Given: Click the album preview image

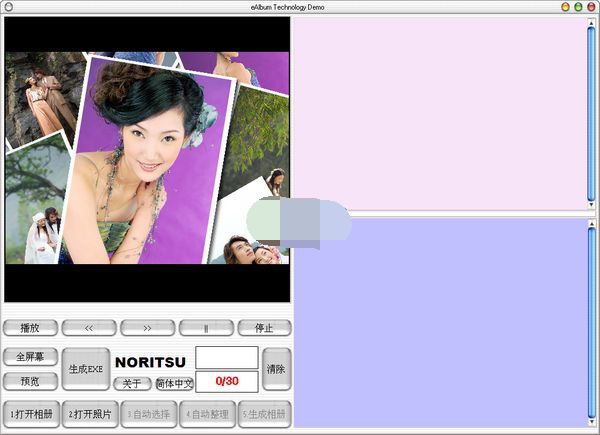Looking at the screenshot, I should (147, 158).
